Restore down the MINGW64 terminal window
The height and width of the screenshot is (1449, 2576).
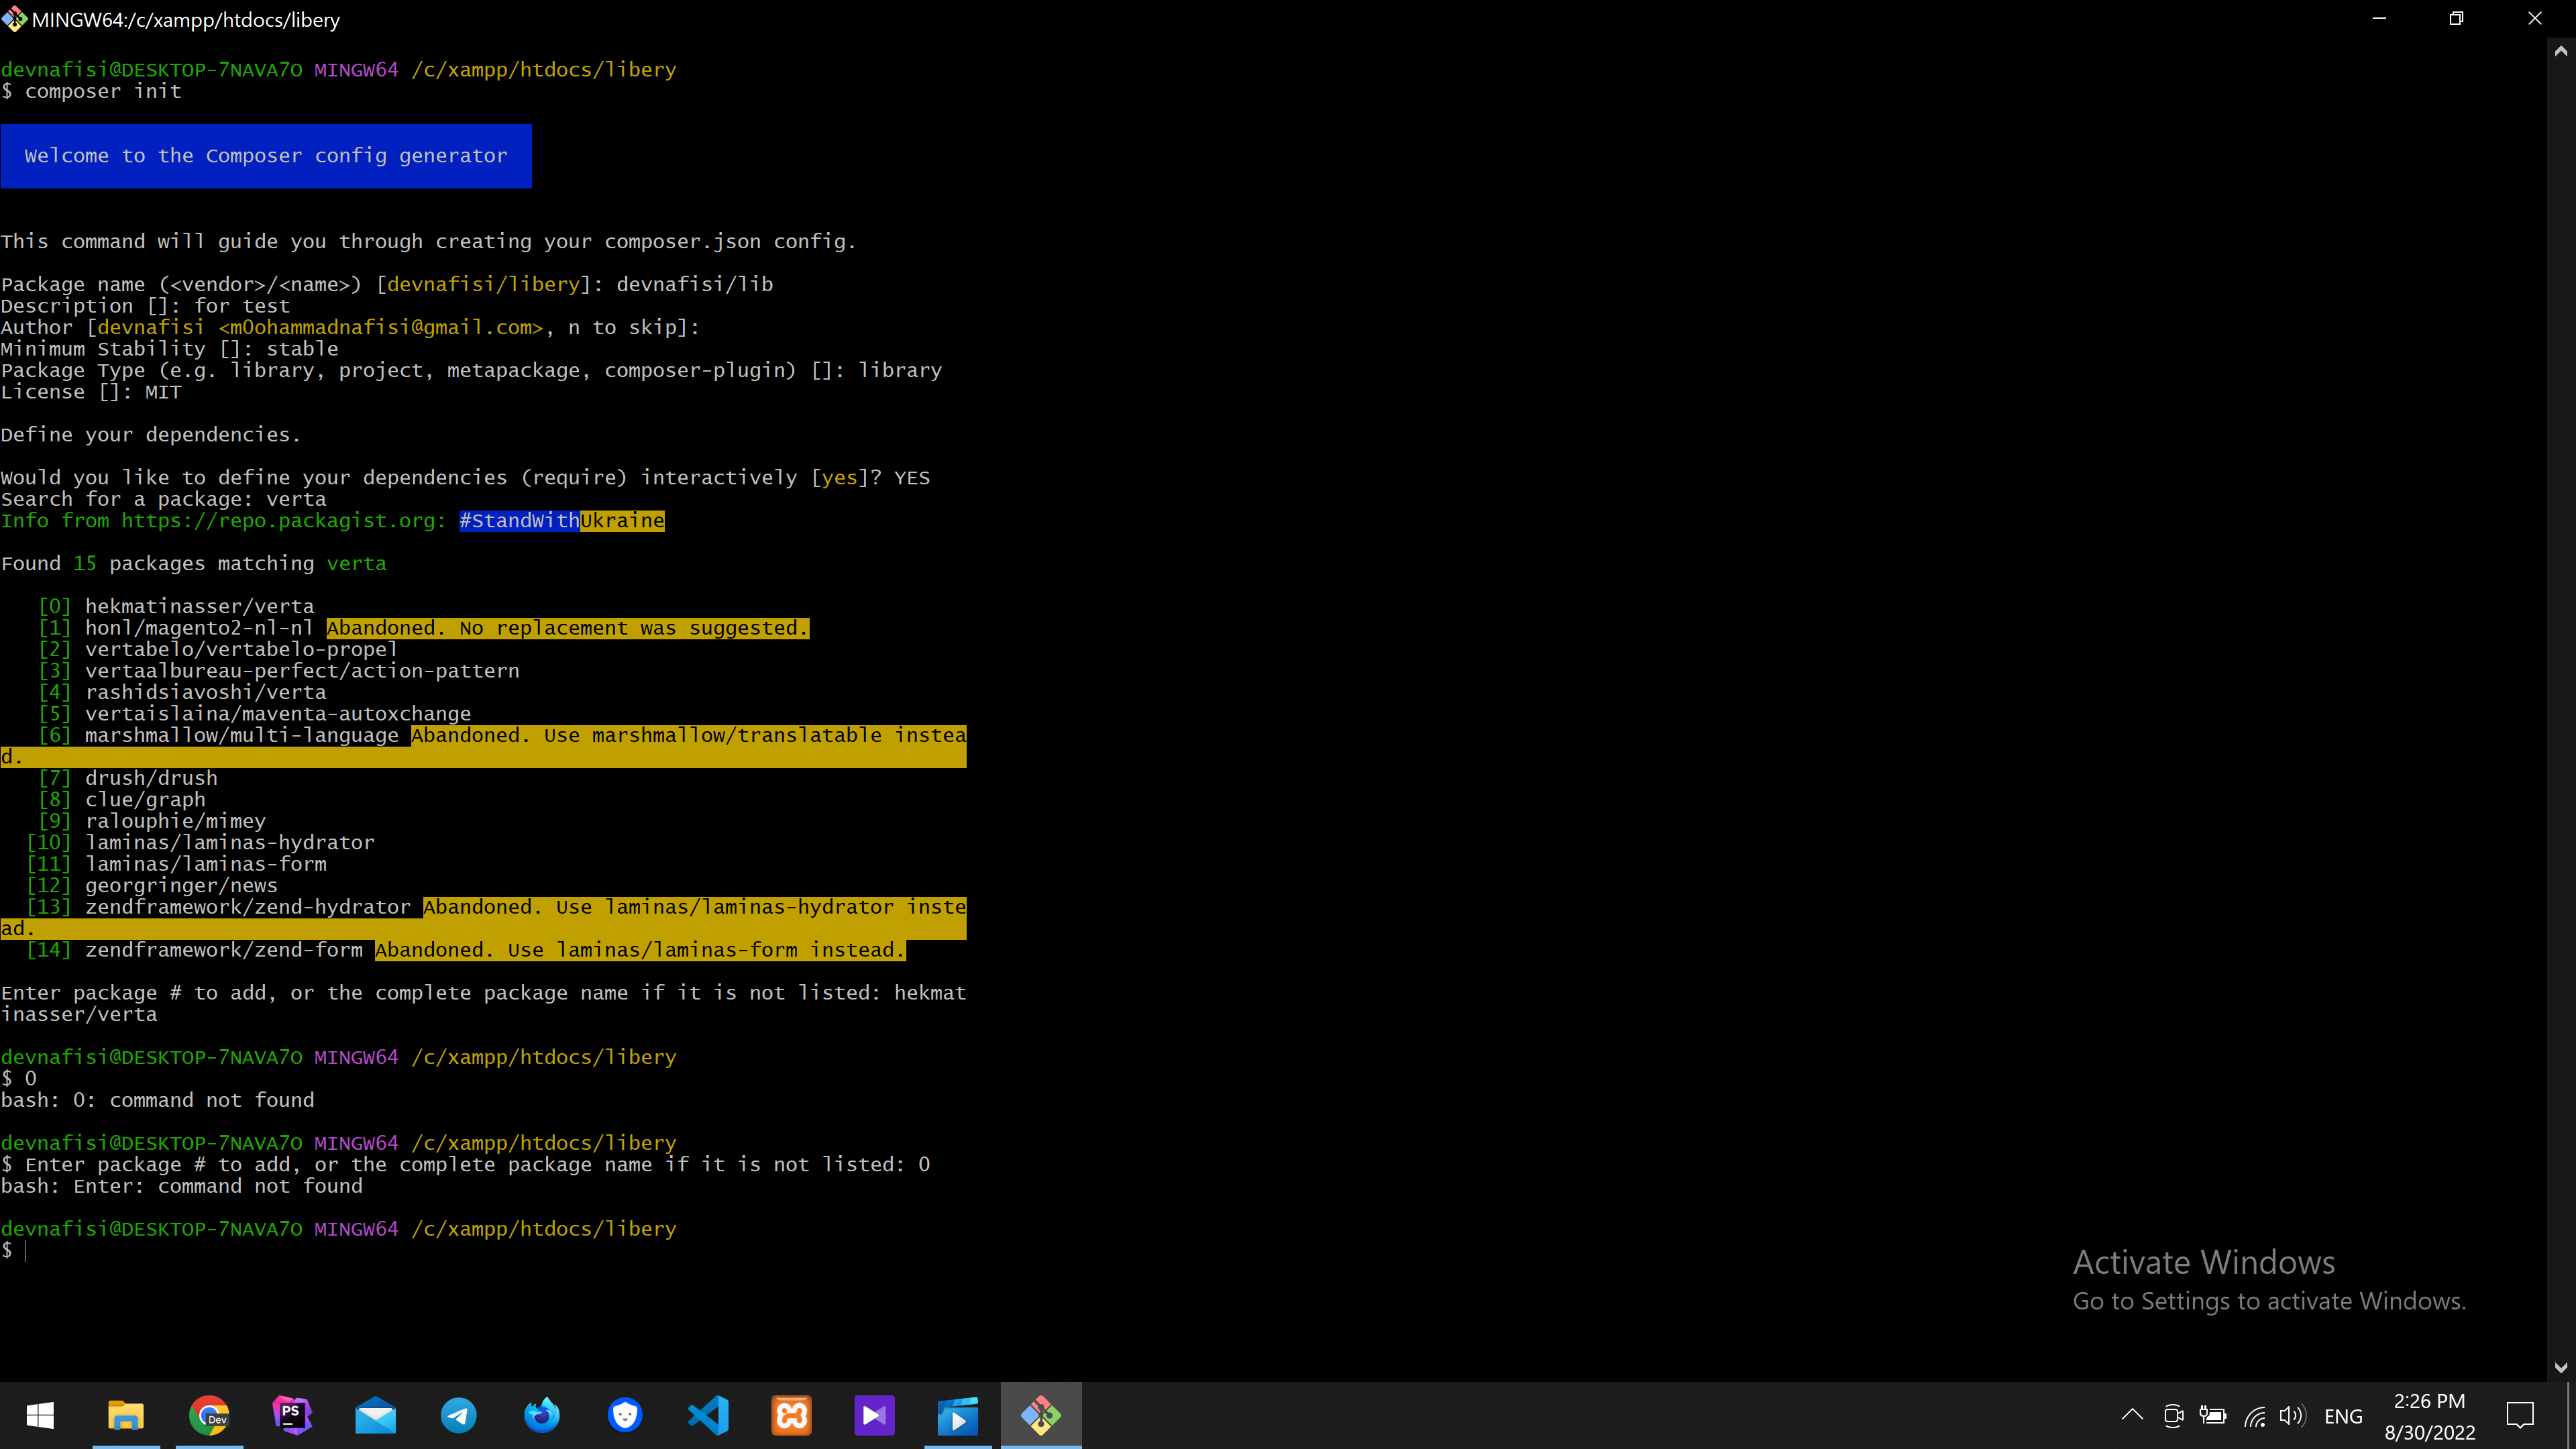2456,18
